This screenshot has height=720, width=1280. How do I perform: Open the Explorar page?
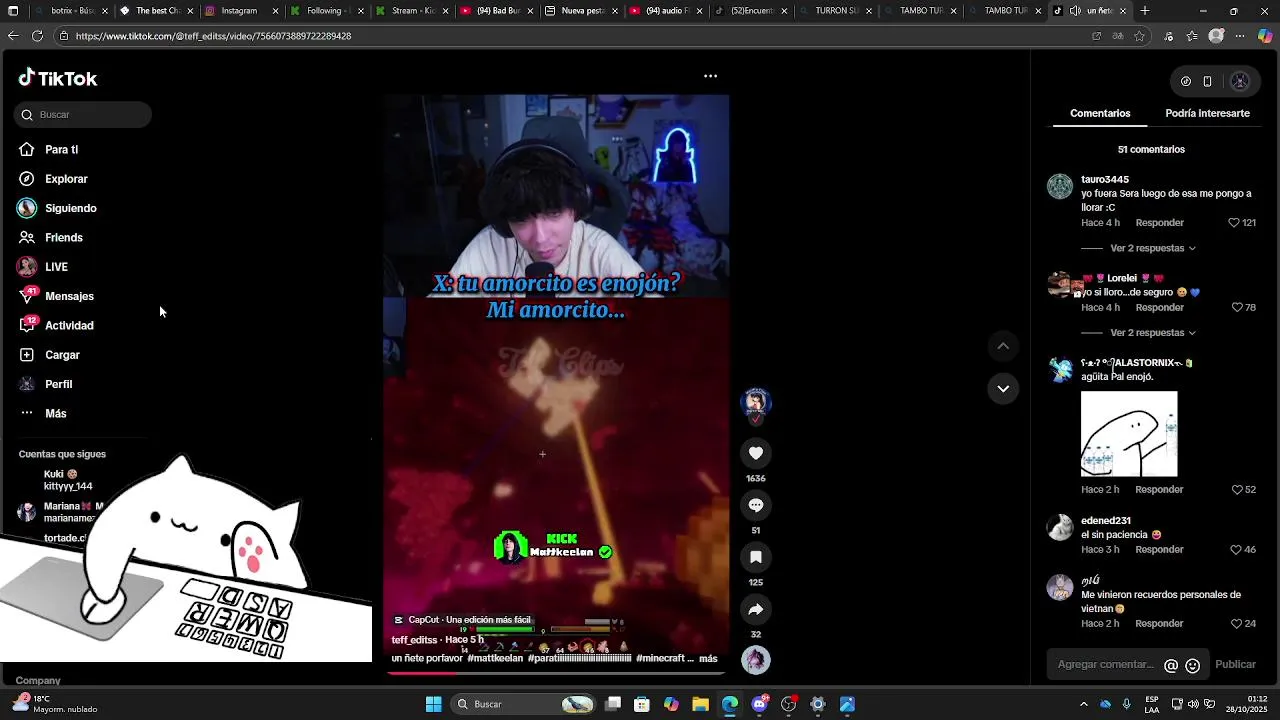[66, 179]
